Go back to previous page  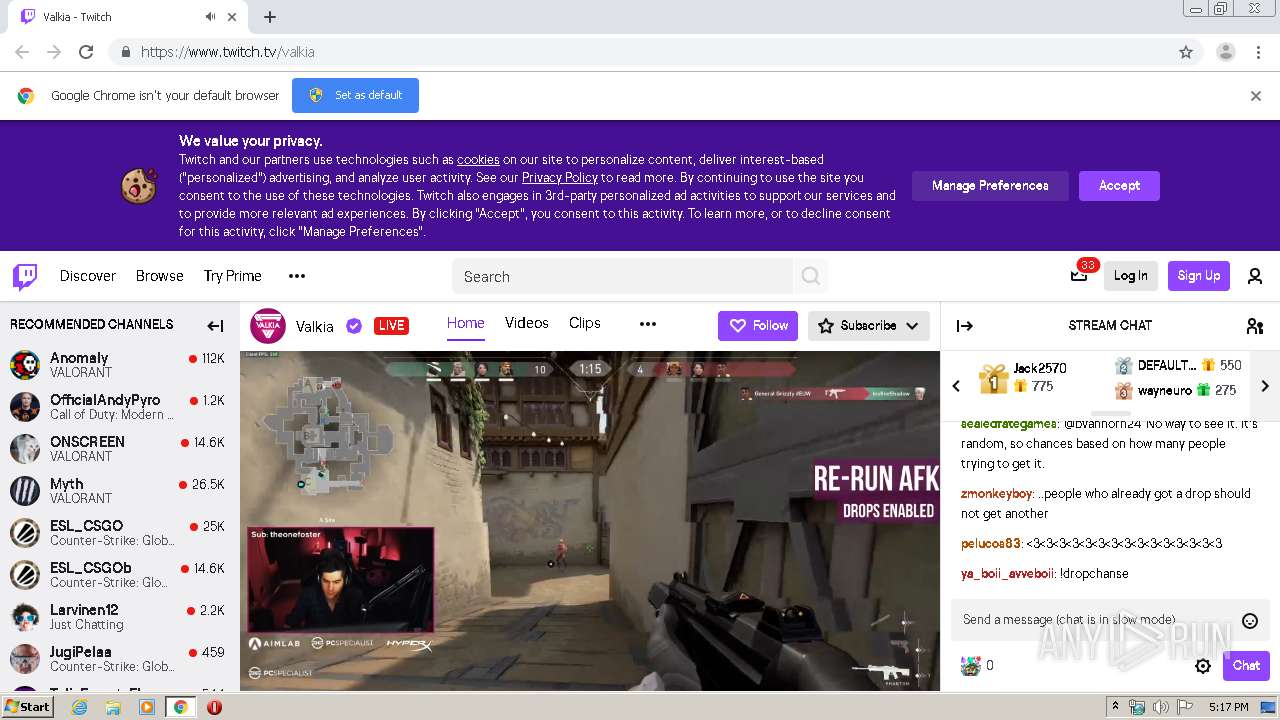(x=22, y=52)
